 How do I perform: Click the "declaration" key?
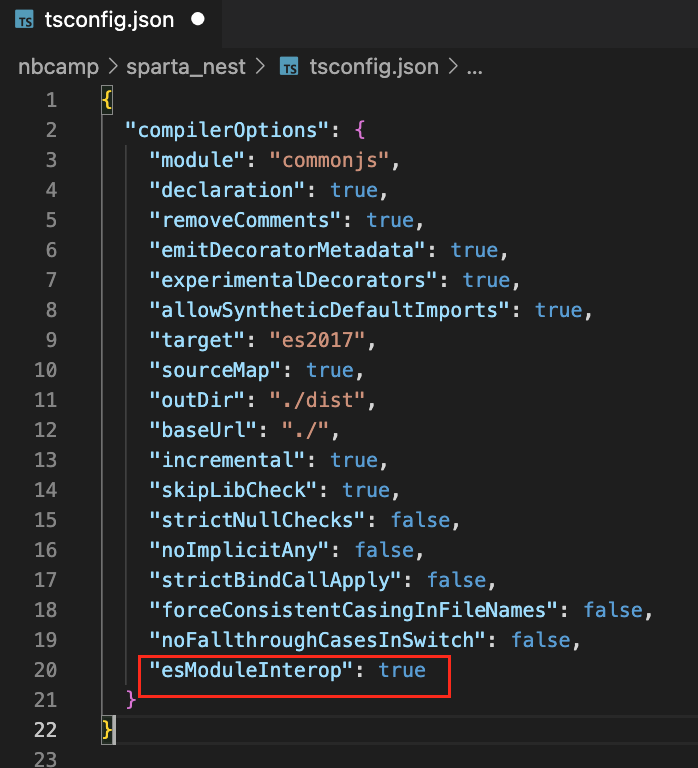click(227, 190)
